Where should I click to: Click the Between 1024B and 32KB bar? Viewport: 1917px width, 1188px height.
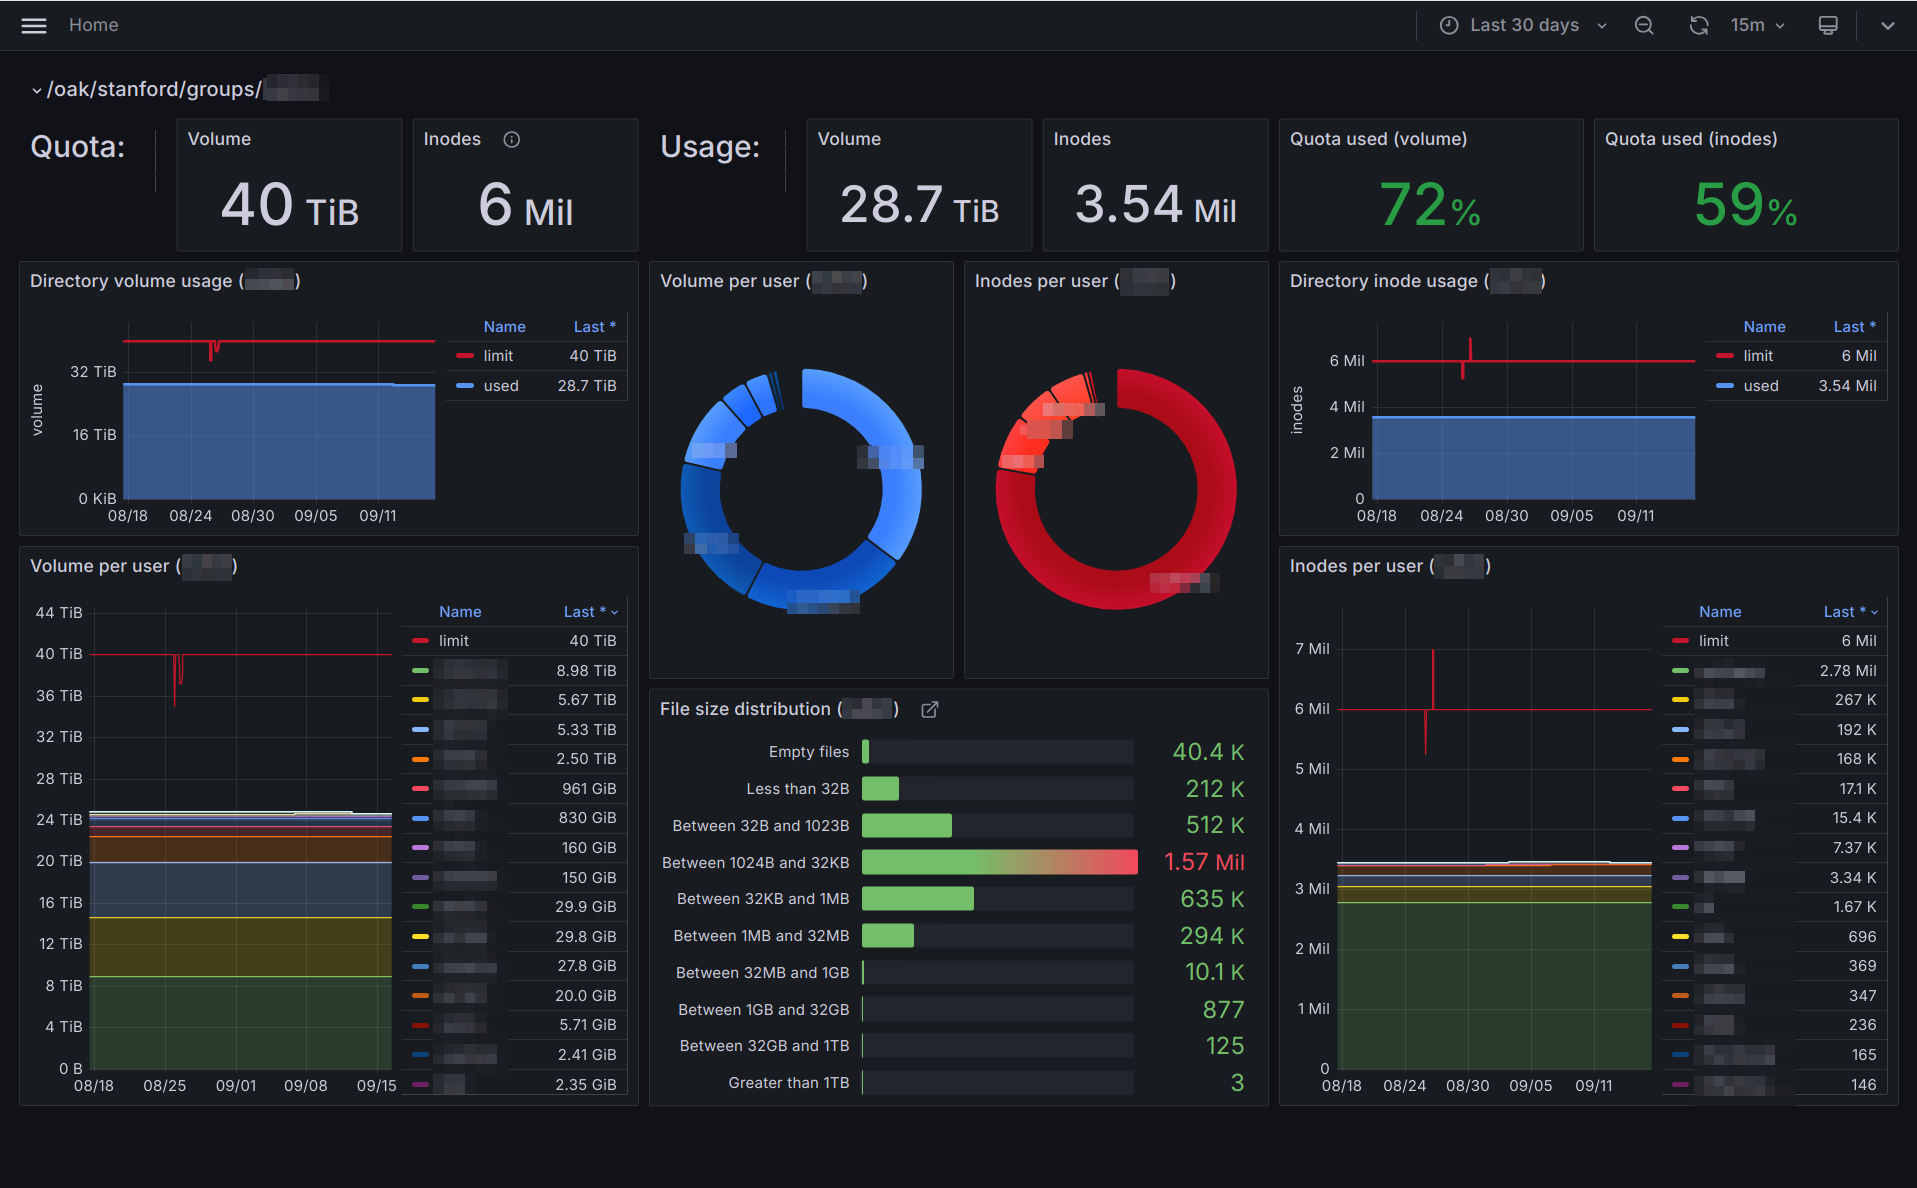click(x=999, y=862)
